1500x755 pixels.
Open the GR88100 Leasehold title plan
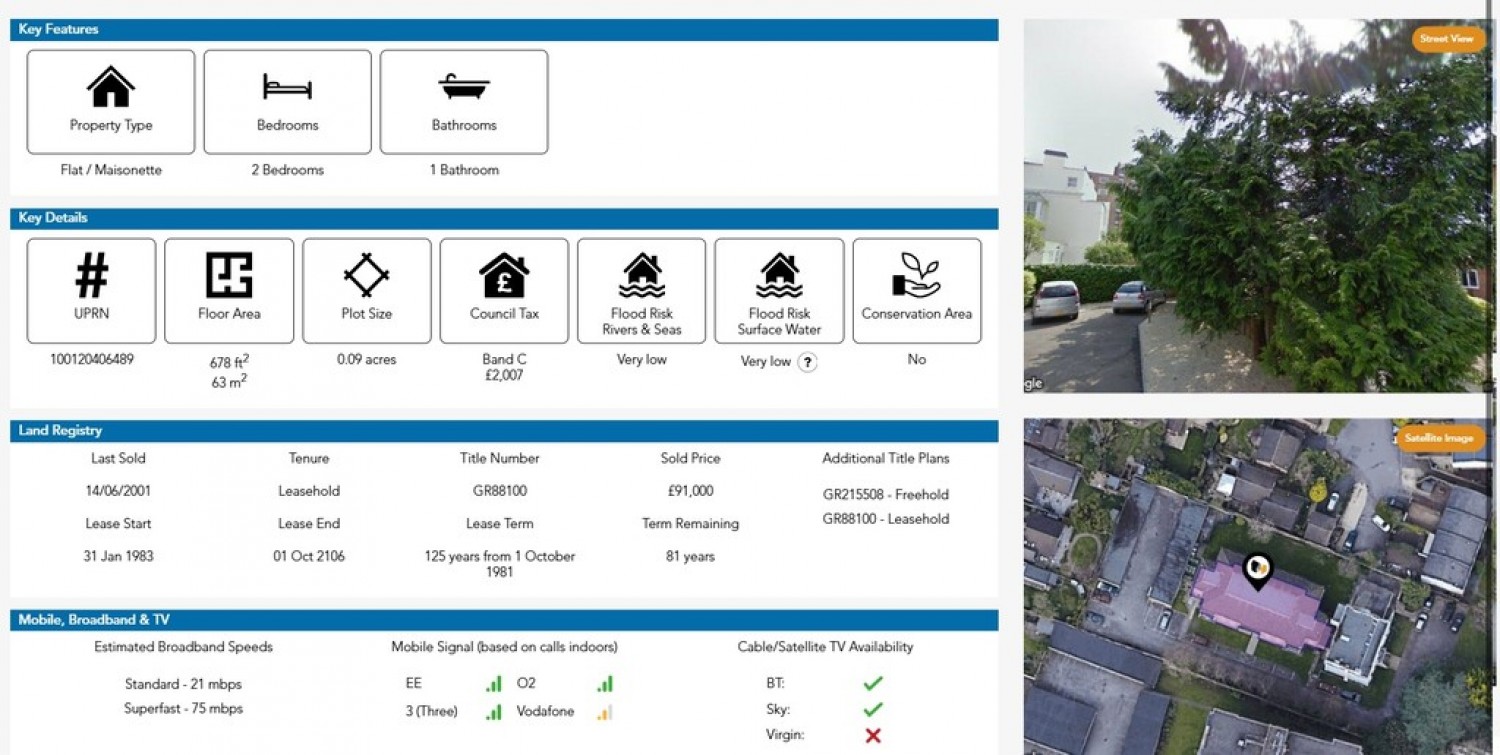pyautogui.click(x=885, y=519)
